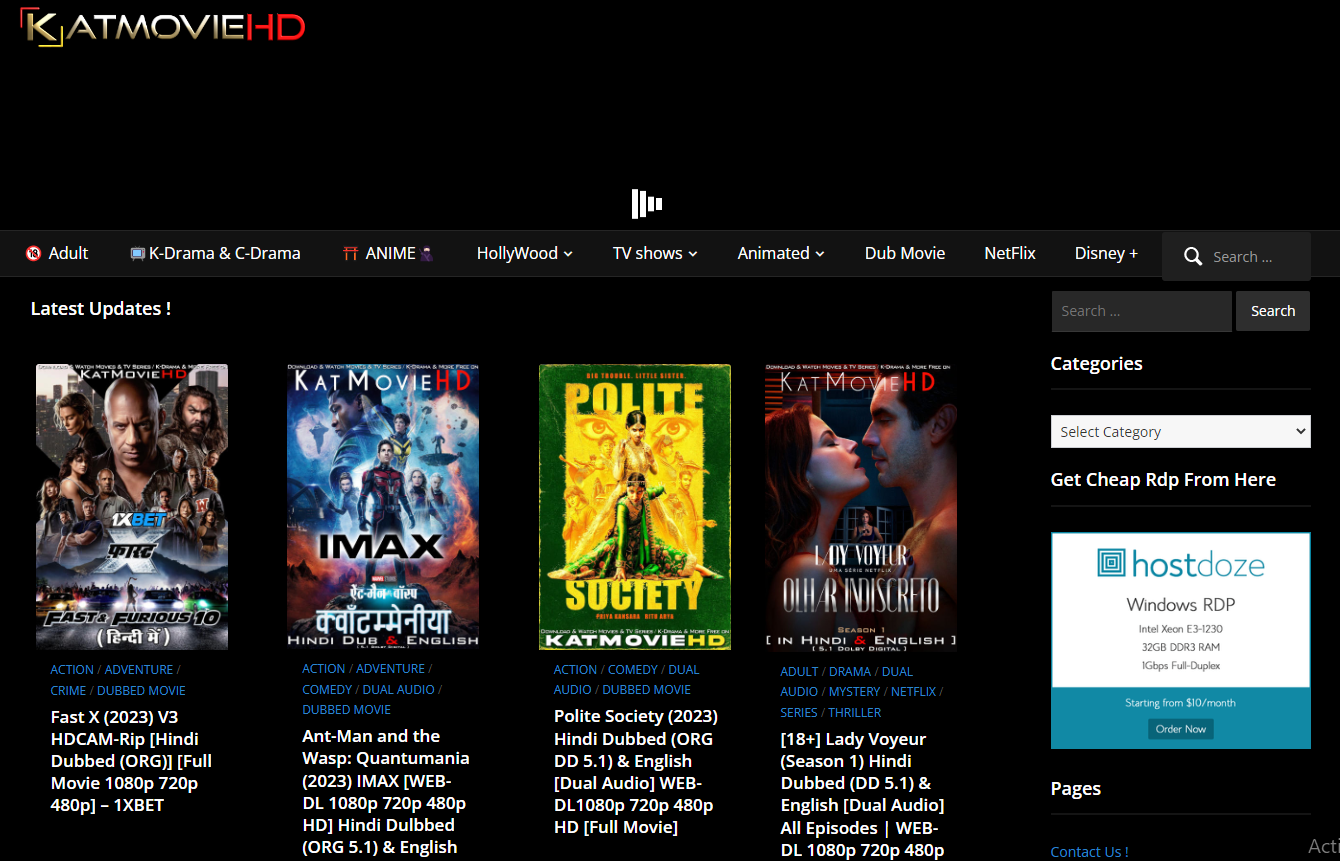Open the Ant-Man and the Wasp title link
The width and height of the screenshot is (1340, 861).
[x=385, y=791]
